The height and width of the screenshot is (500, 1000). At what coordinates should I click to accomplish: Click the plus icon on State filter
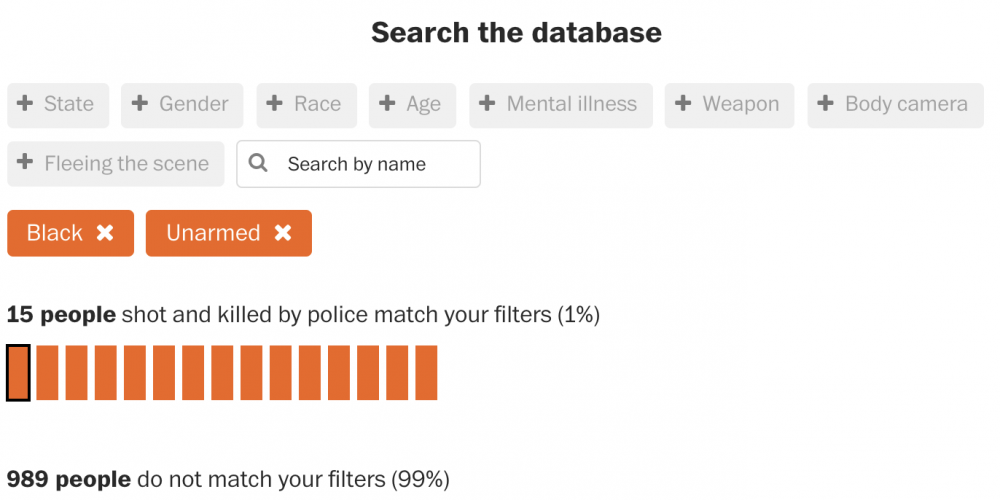(26, 104)
